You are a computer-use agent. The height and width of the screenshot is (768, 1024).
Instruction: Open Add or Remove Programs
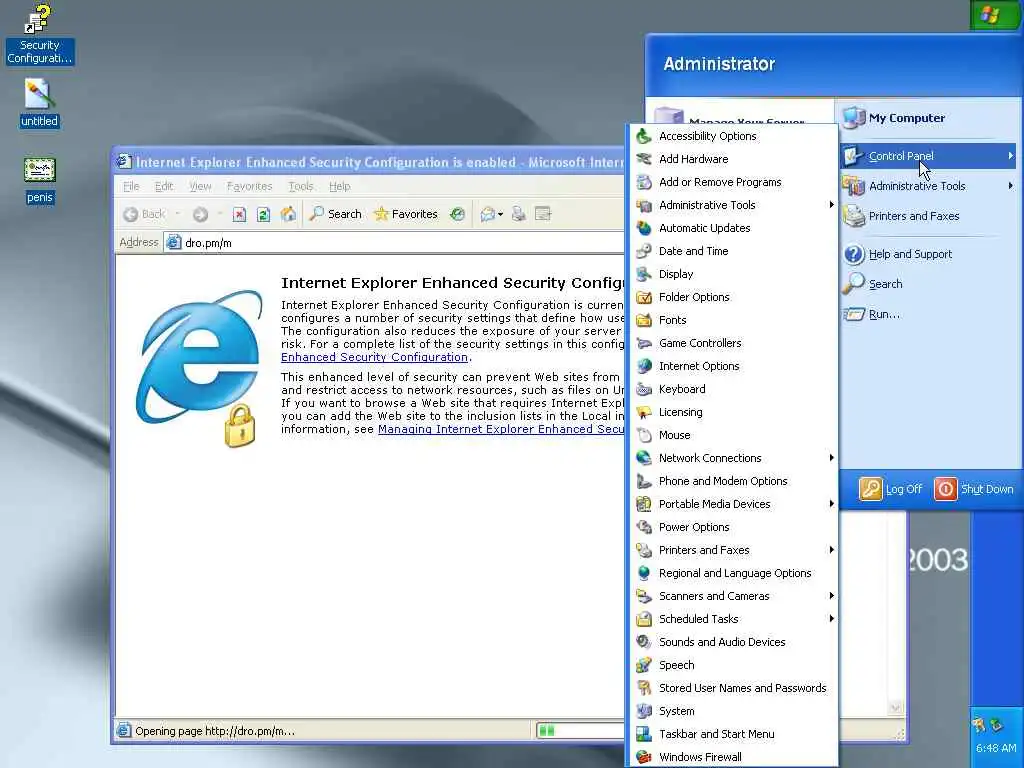(x=732, y=182)
